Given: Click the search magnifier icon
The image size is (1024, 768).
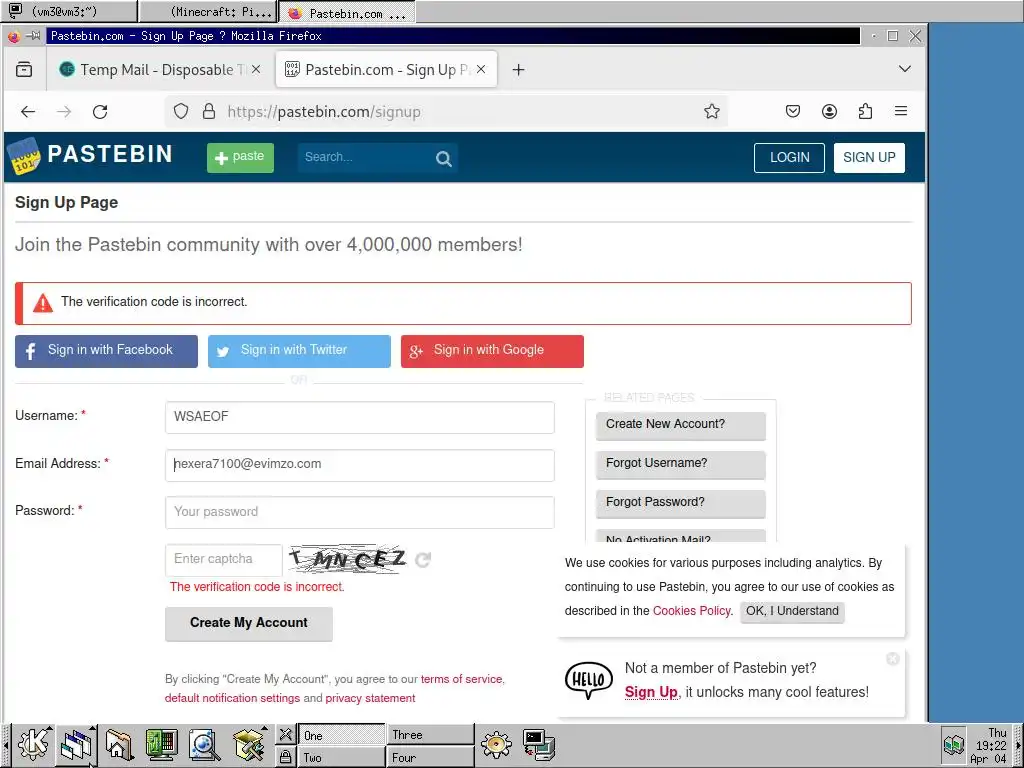Looking at the screenshot, I should coord(444,159).
